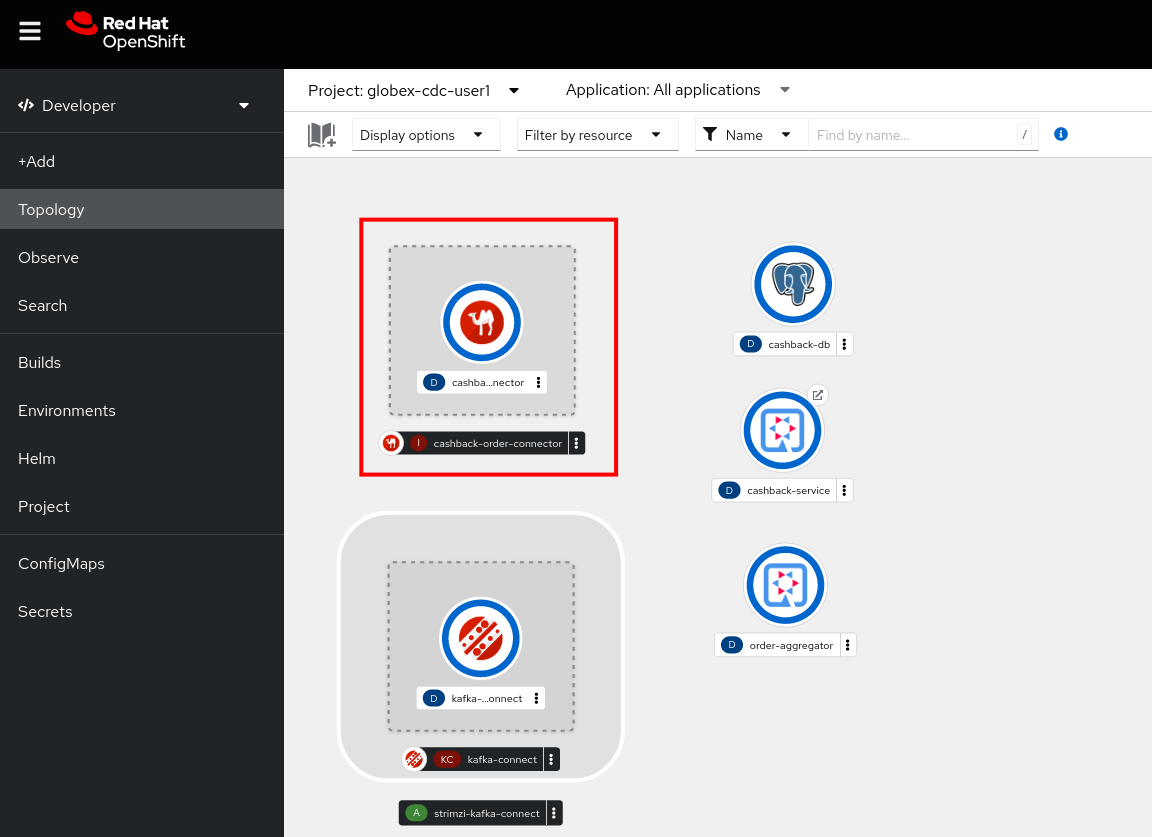The image size is (1152, 837).
Task: Click Strimzi icon beside KC kafka-connect label
Action: [414, 759]
